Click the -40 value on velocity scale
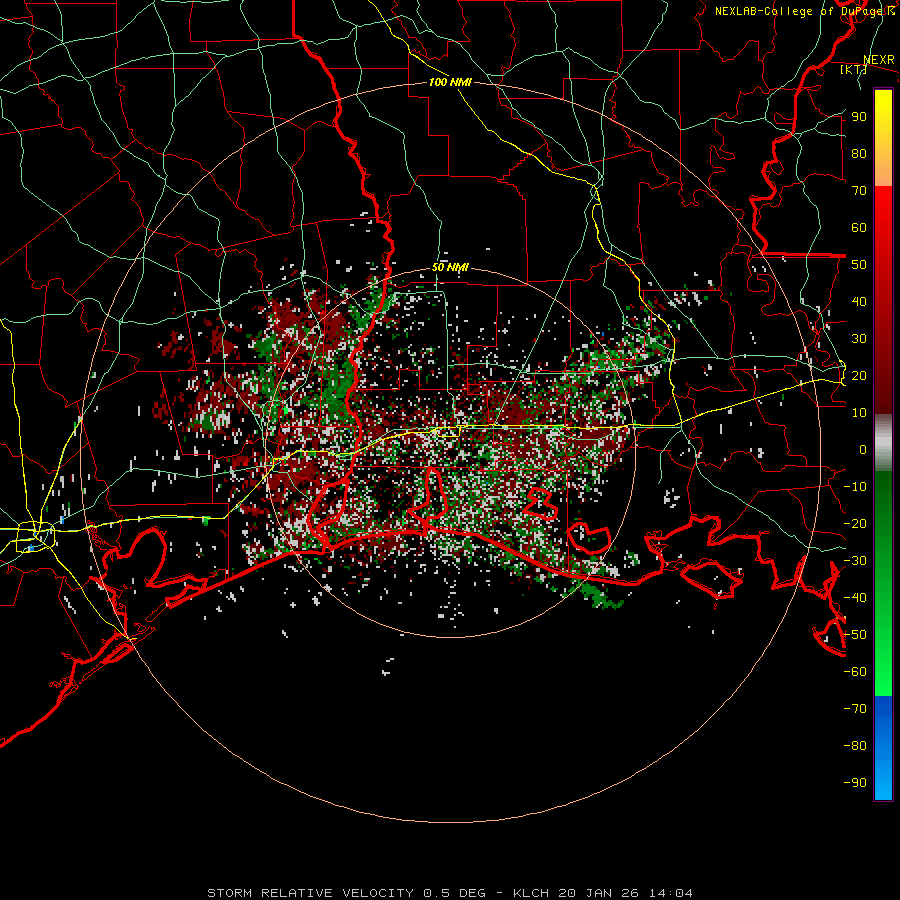 click(x=855, y=598)
